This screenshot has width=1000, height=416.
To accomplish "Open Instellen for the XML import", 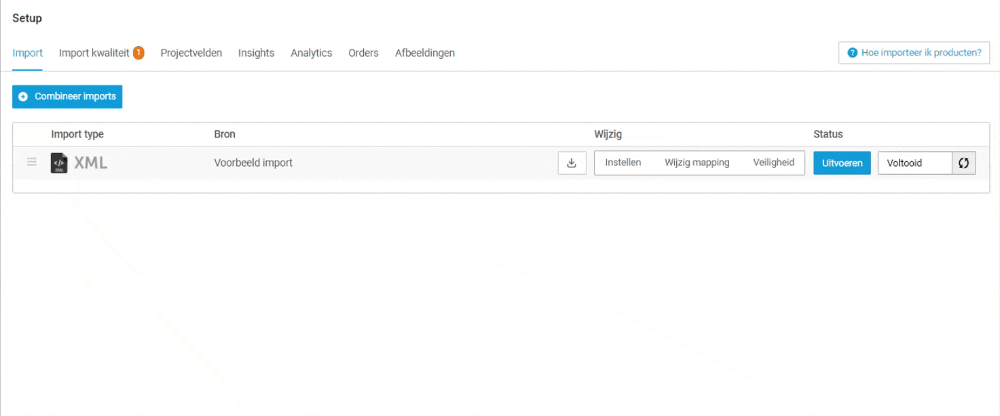I will pos(623,163).
